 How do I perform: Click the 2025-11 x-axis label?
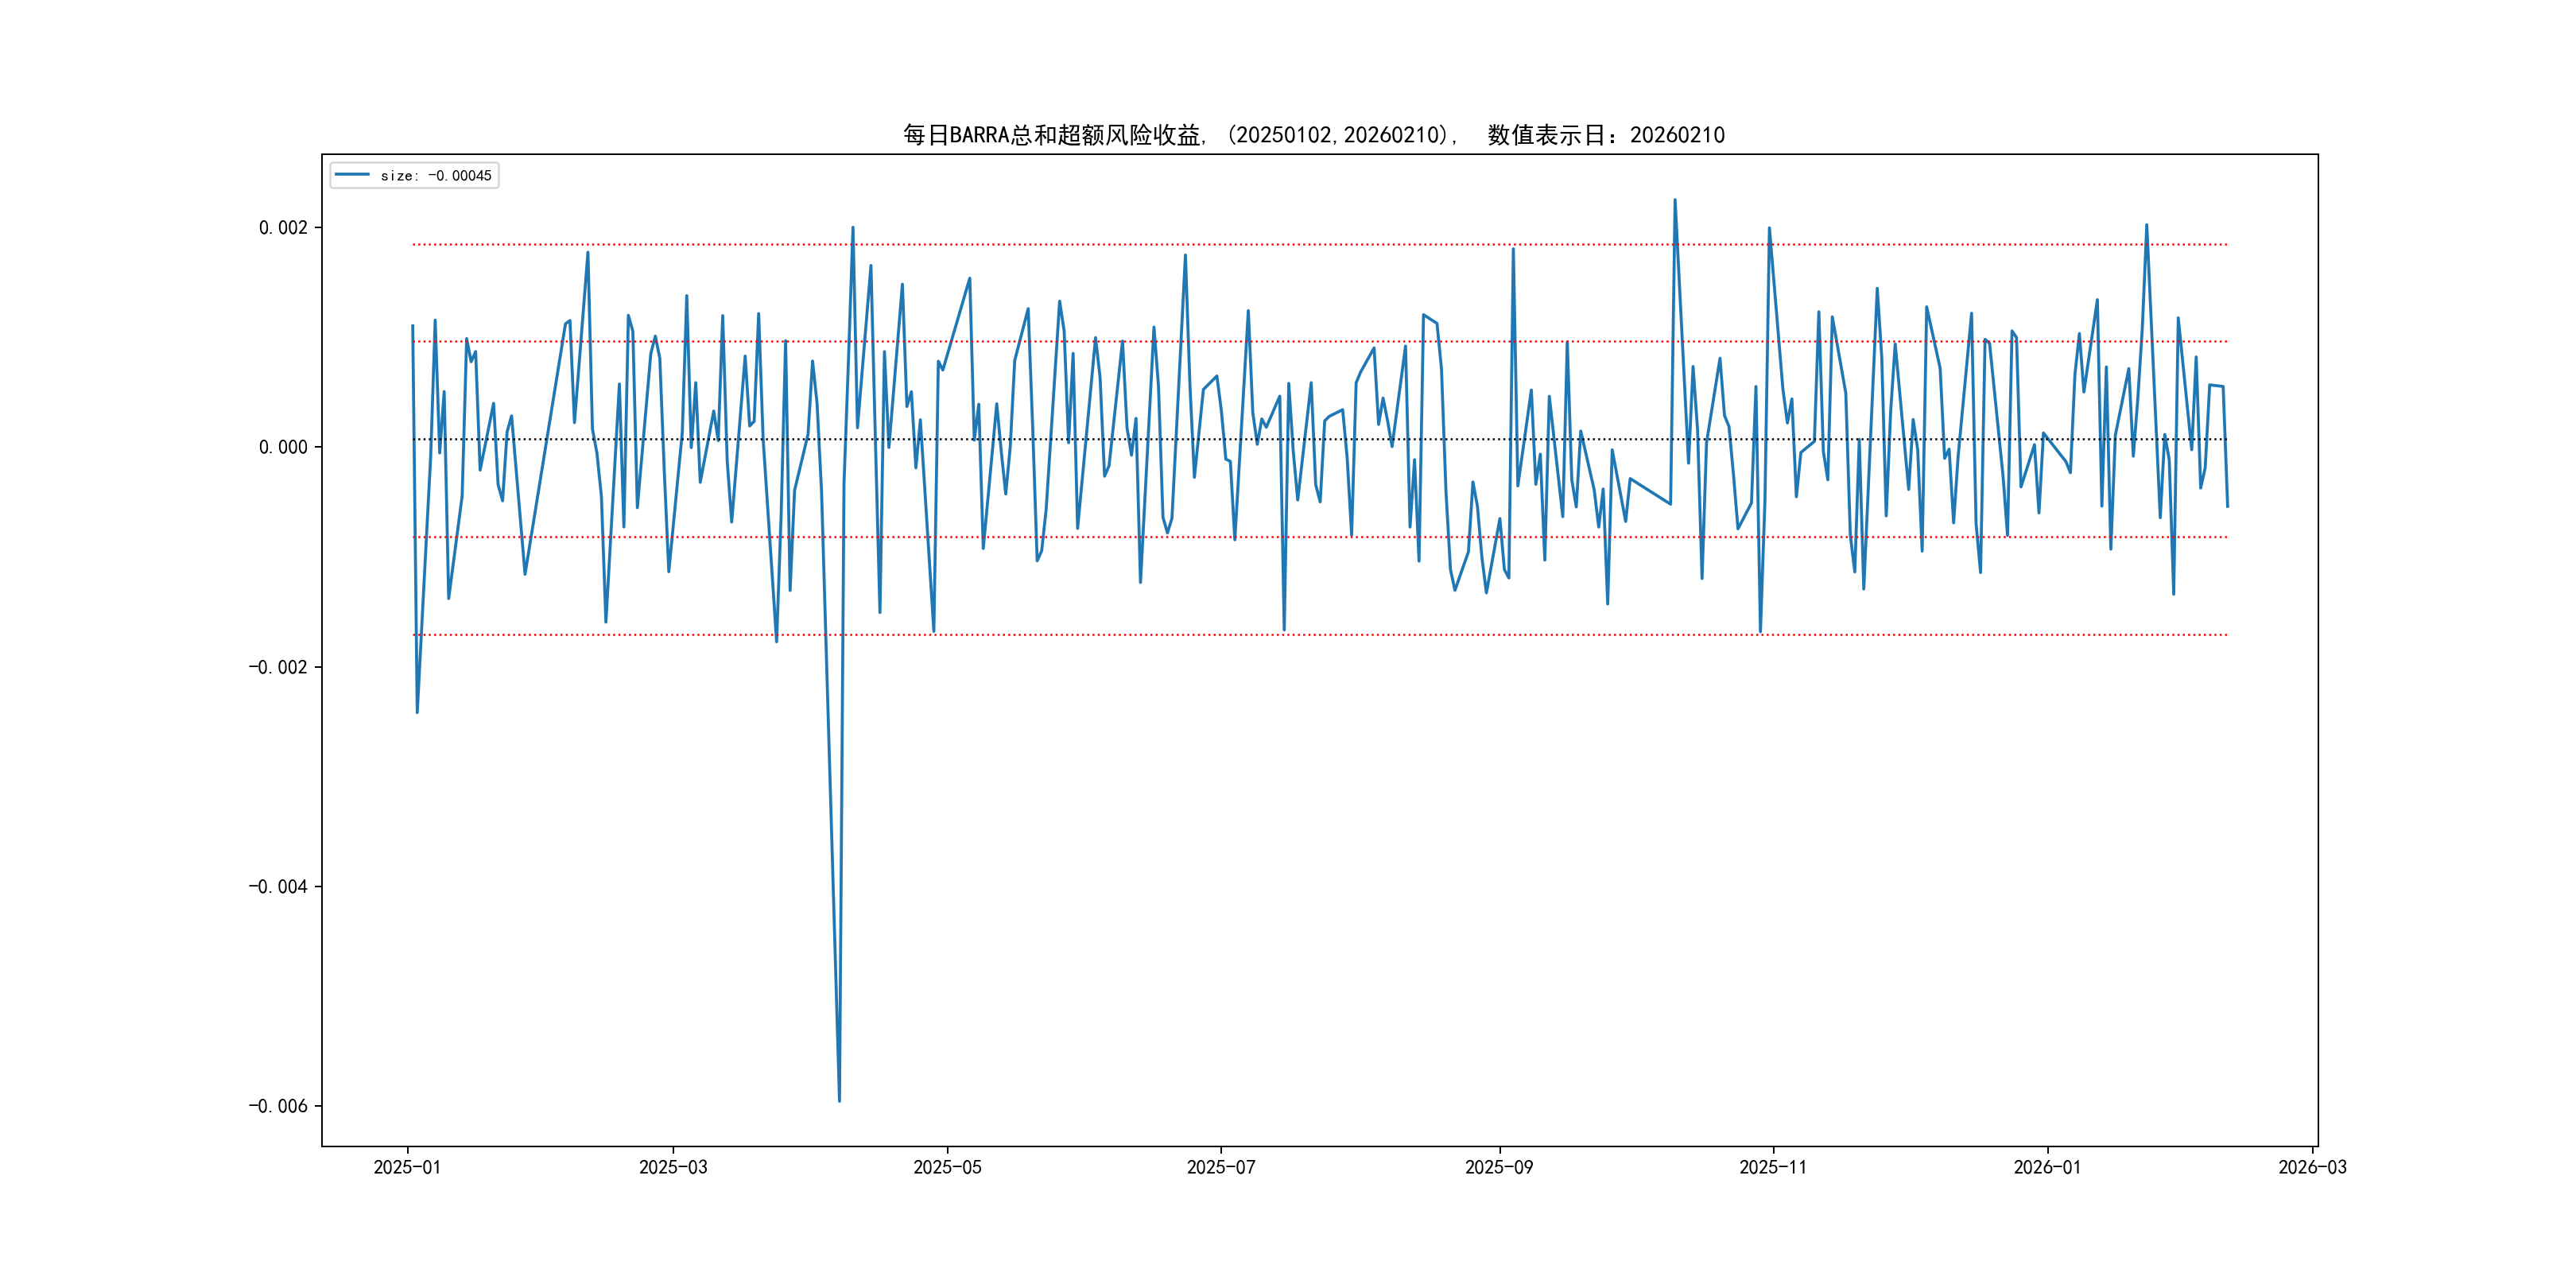(x=1772, y=1167)
